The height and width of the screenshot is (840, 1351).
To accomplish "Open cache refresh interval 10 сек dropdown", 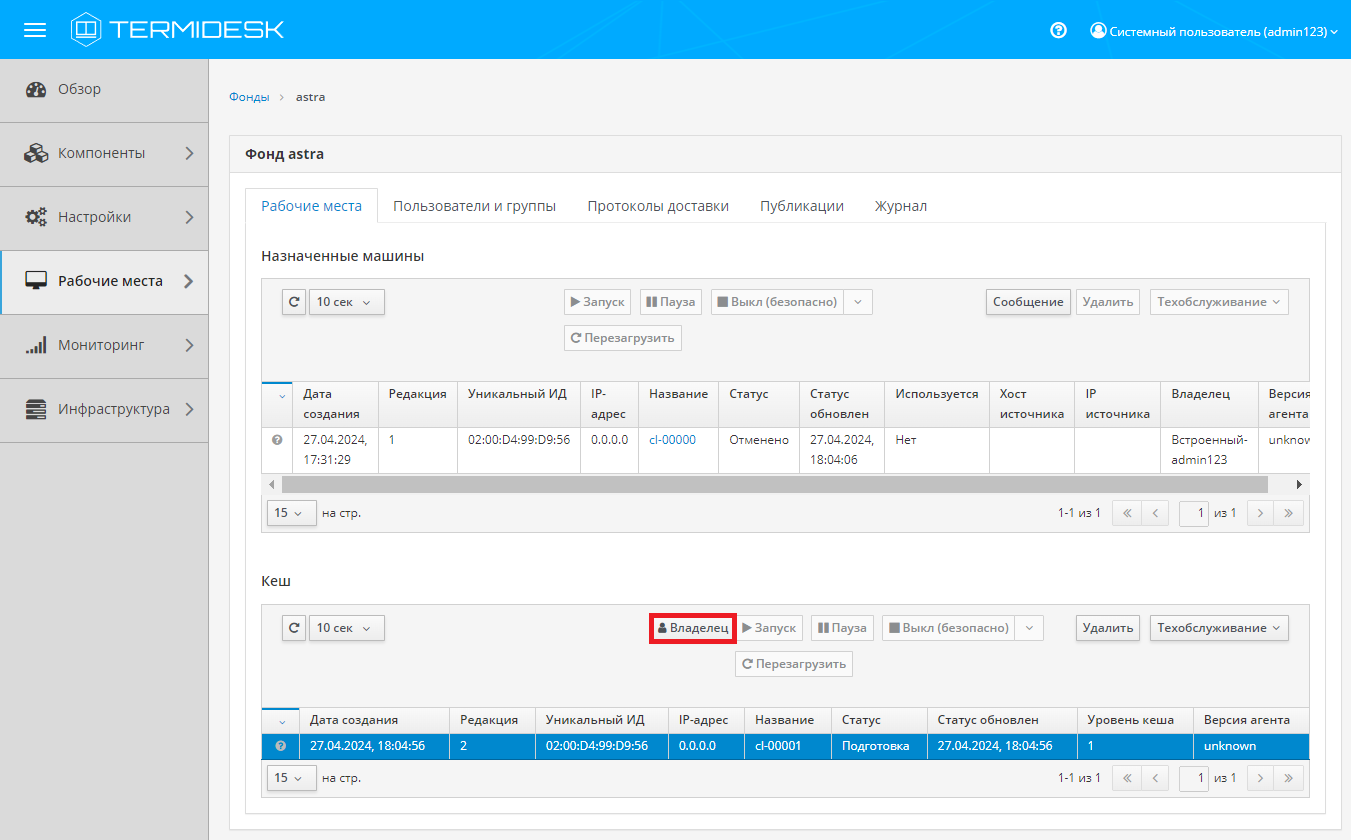I will (346, 628).
